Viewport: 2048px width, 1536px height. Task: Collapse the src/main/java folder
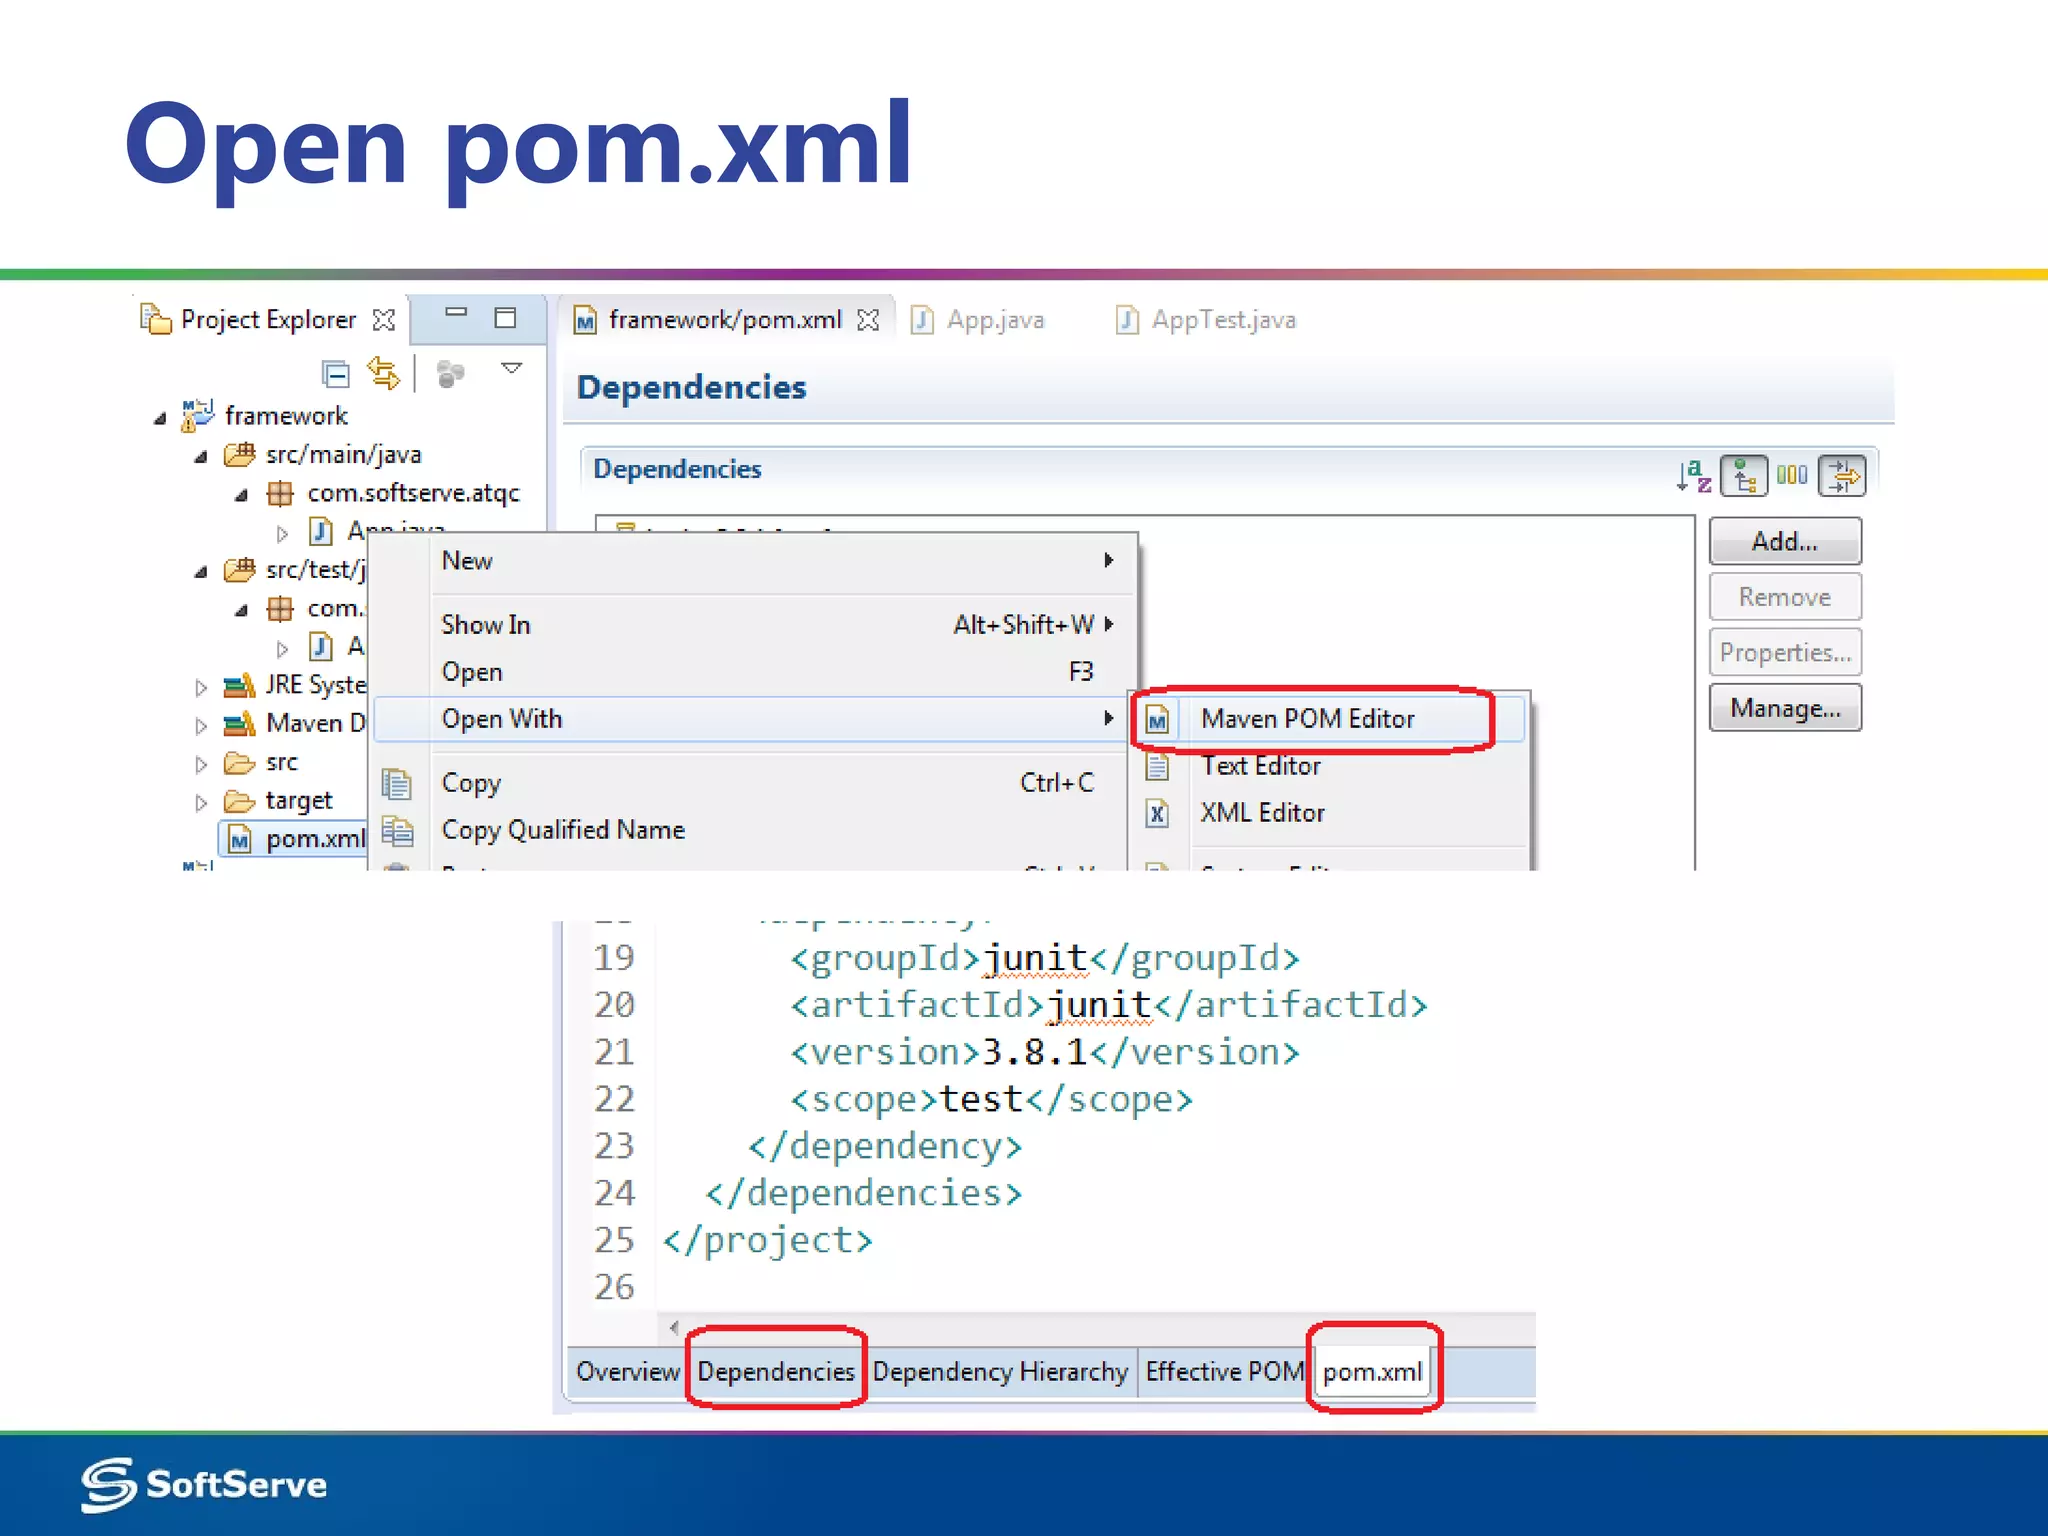(x=201, y=457)
